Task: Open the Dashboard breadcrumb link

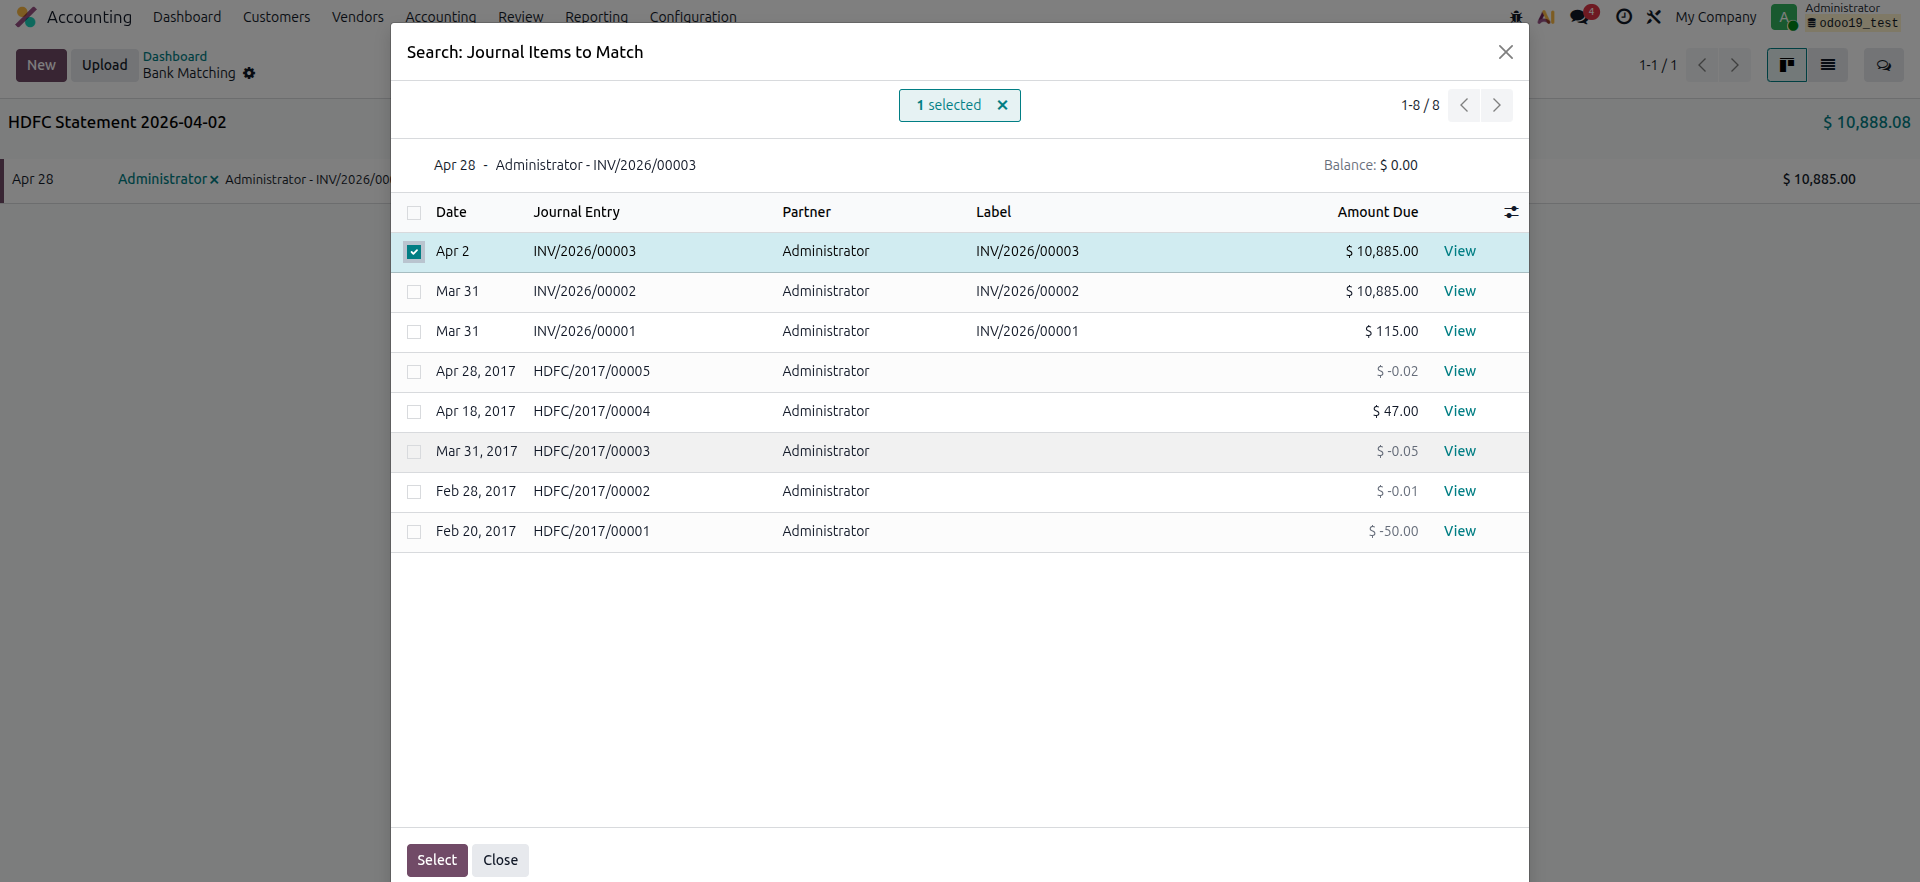Action: click(175, 56)
